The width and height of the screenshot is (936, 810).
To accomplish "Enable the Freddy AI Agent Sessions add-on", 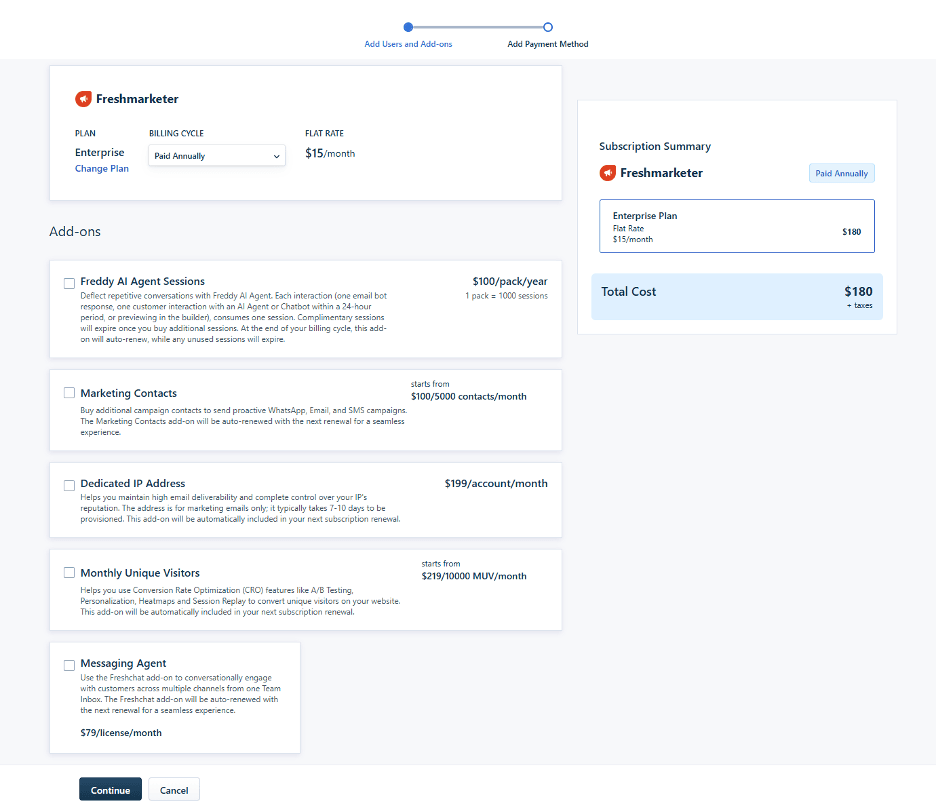I will click(x=70, y=283).
